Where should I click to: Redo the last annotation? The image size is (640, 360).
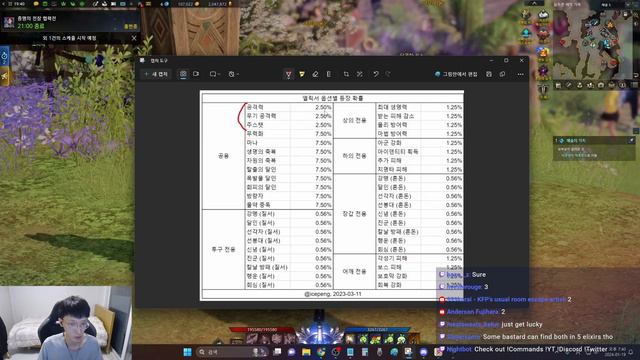coord(388,74)
